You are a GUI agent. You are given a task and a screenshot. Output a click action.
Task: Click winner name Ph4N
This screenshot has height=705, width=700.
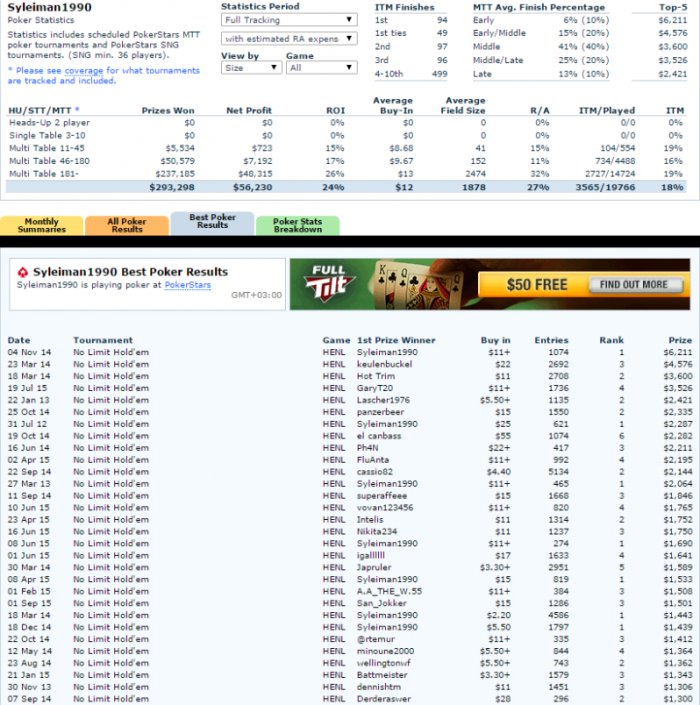tap(367, 448)
